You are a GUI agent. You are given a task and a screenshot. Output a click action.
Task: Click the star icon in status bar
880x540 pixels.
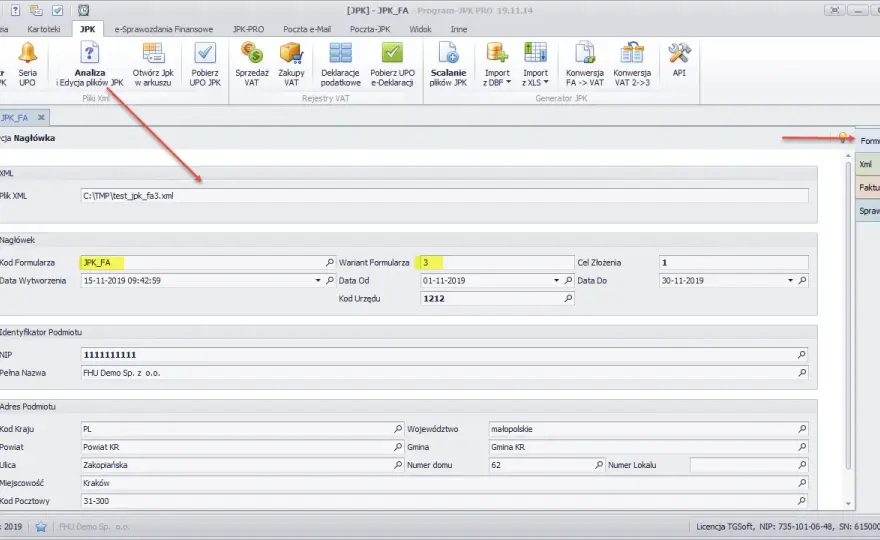click(x=41, y=527)
